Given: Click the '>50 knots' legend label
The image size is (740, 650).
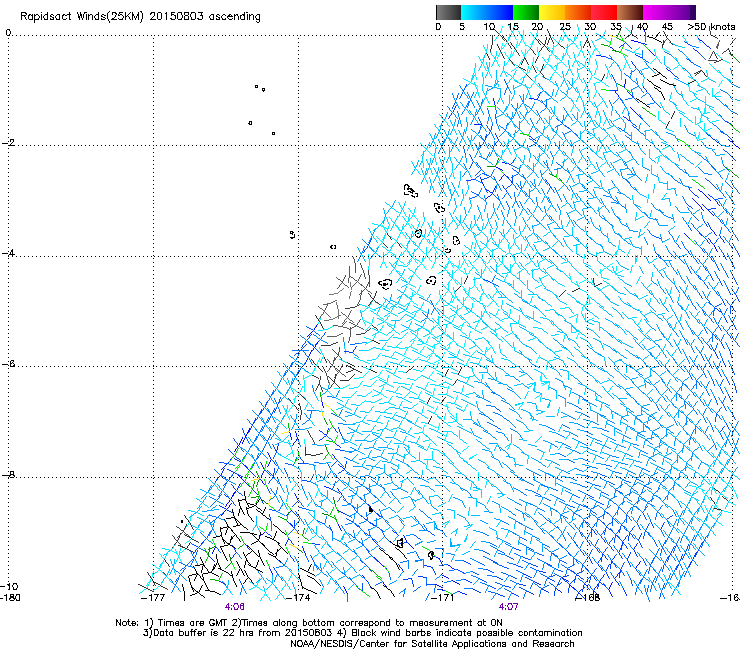Looking at the screenshot, I should 711,27.
